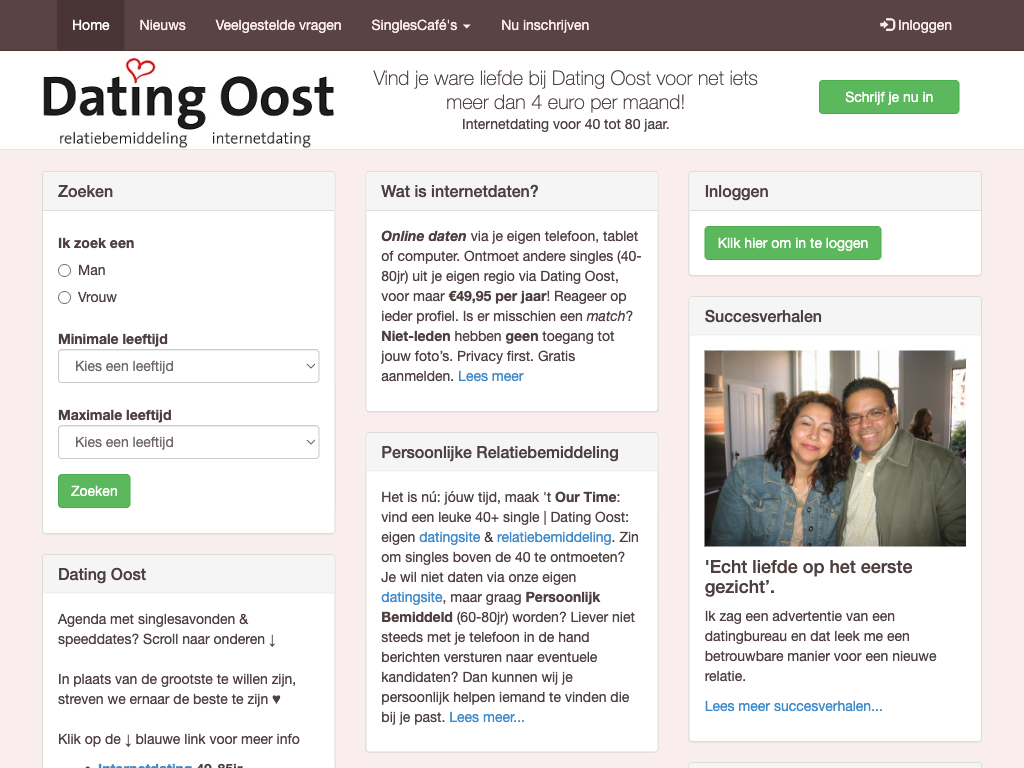Screen dimensions: 1024x768
Task: Click the Wat is internetdaten? heading
Action: (460, 191)
